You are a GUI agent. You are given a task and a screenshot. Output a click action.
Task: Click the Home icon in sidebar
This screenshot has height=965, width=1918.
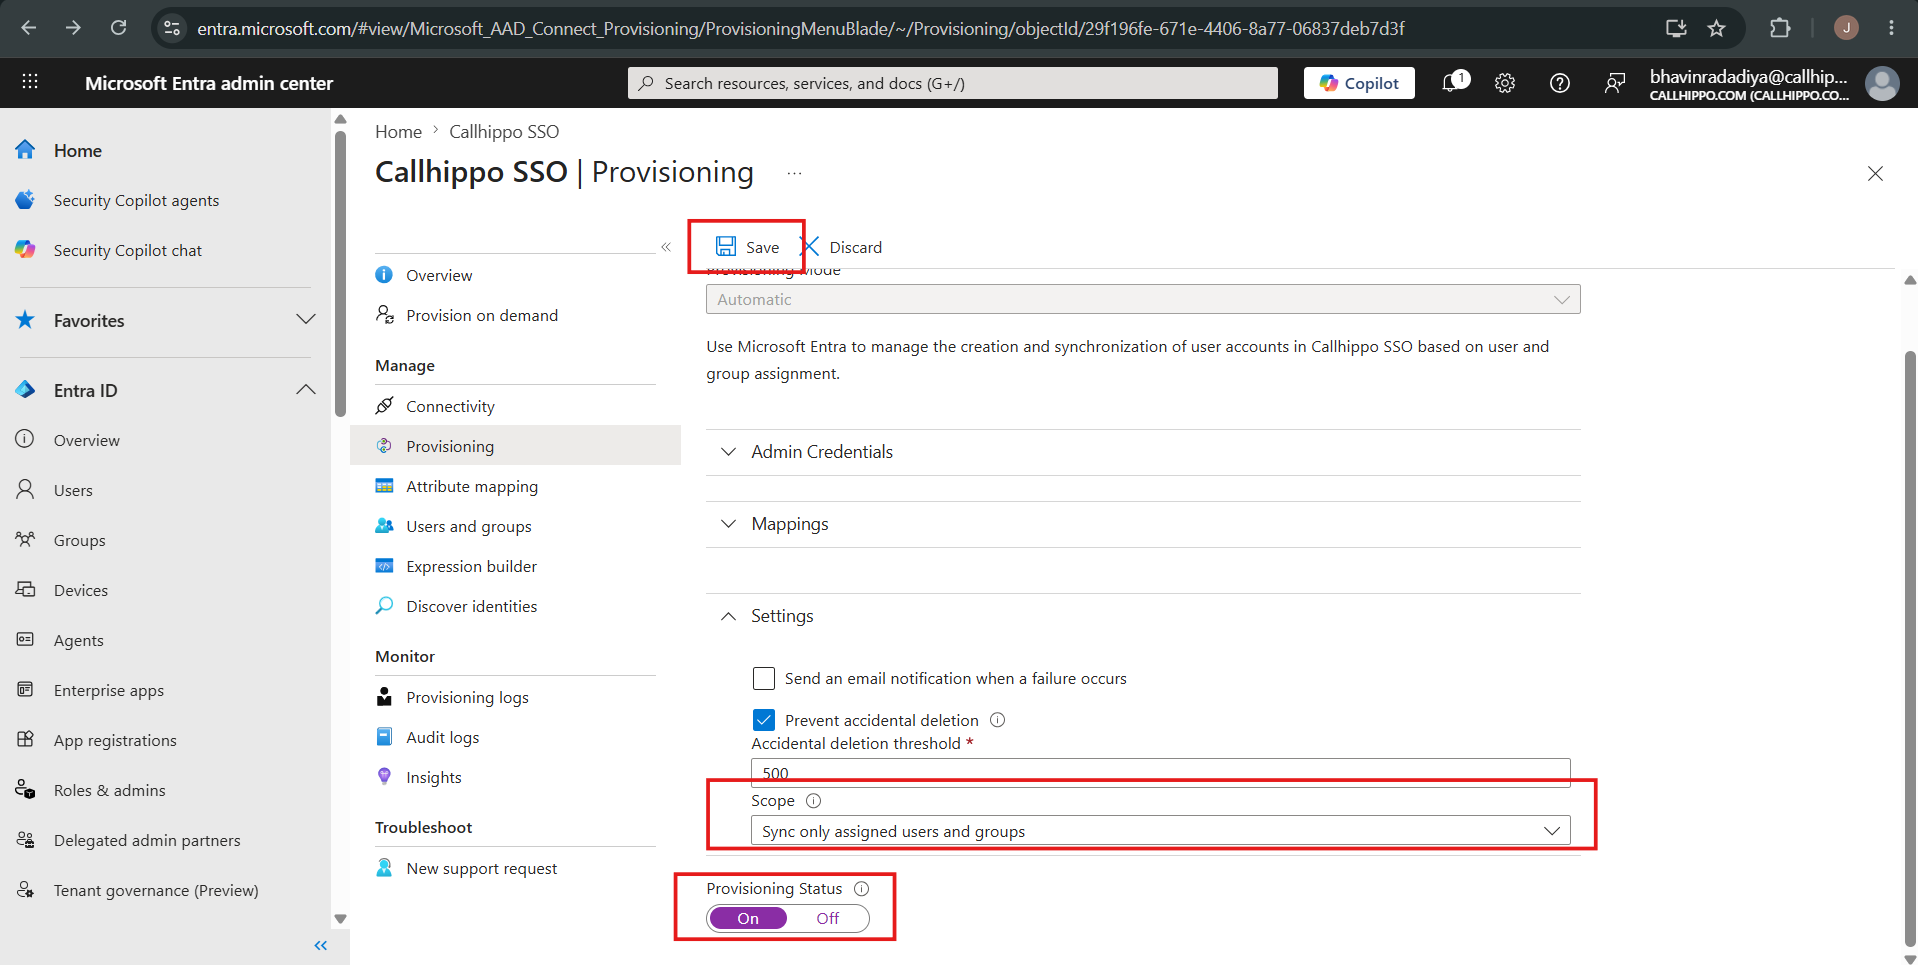coord(26,150)
